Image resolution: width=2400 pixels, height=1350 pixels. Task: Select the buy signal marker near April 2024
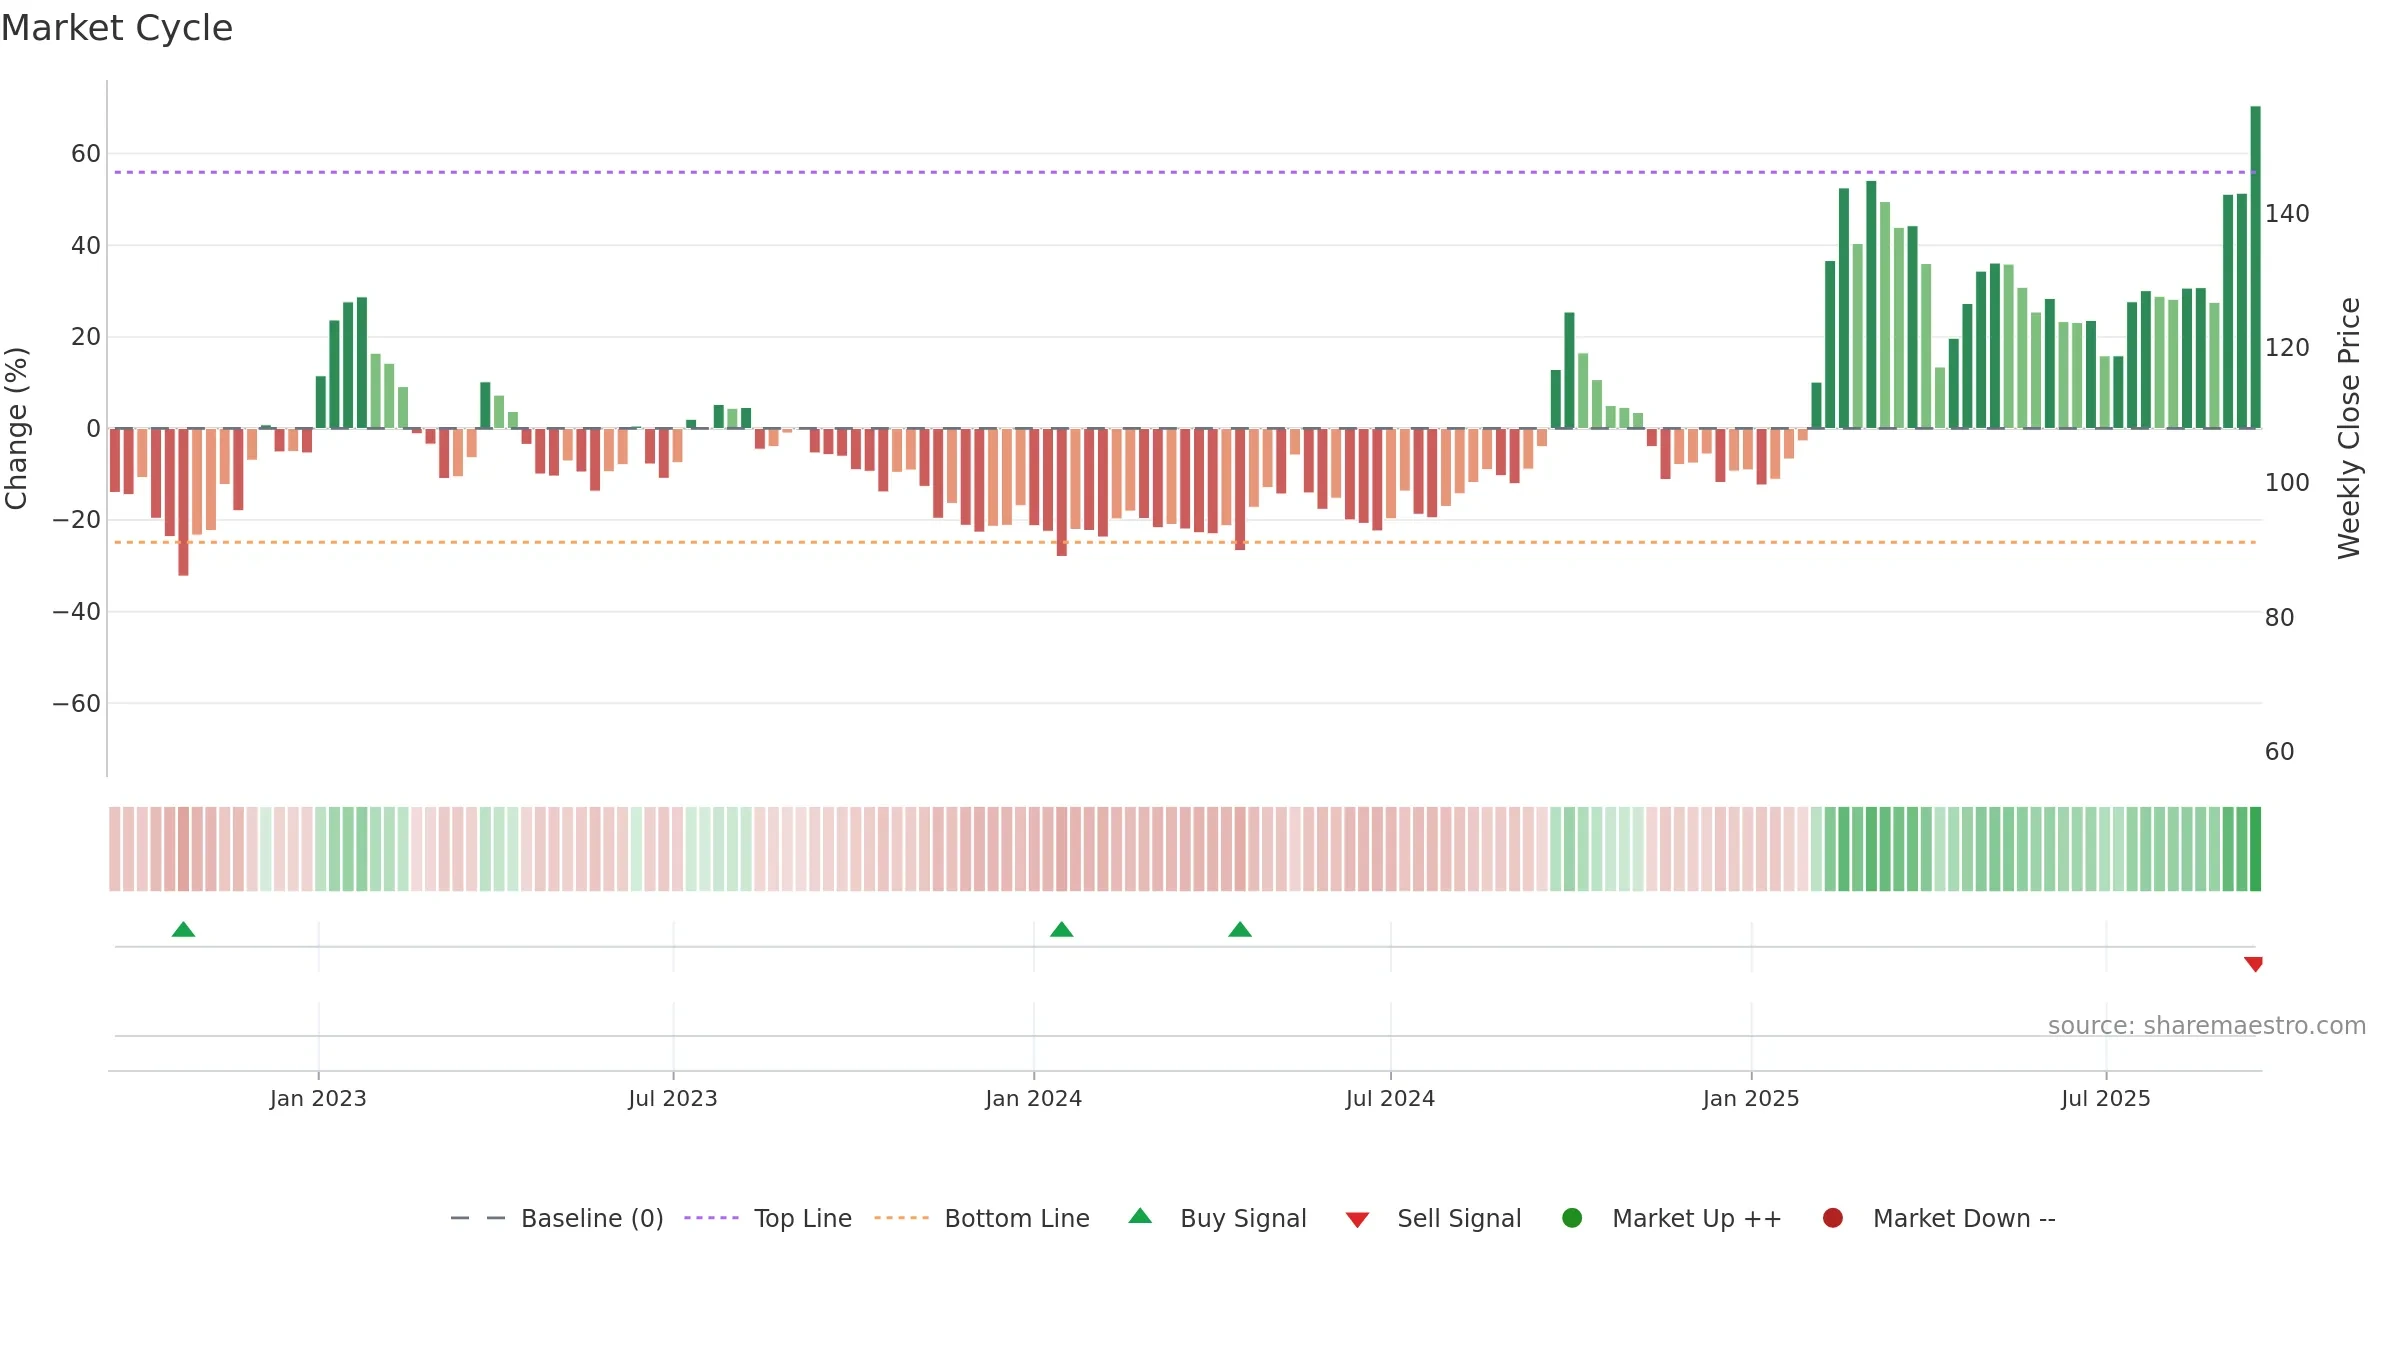pos(1240,930)
